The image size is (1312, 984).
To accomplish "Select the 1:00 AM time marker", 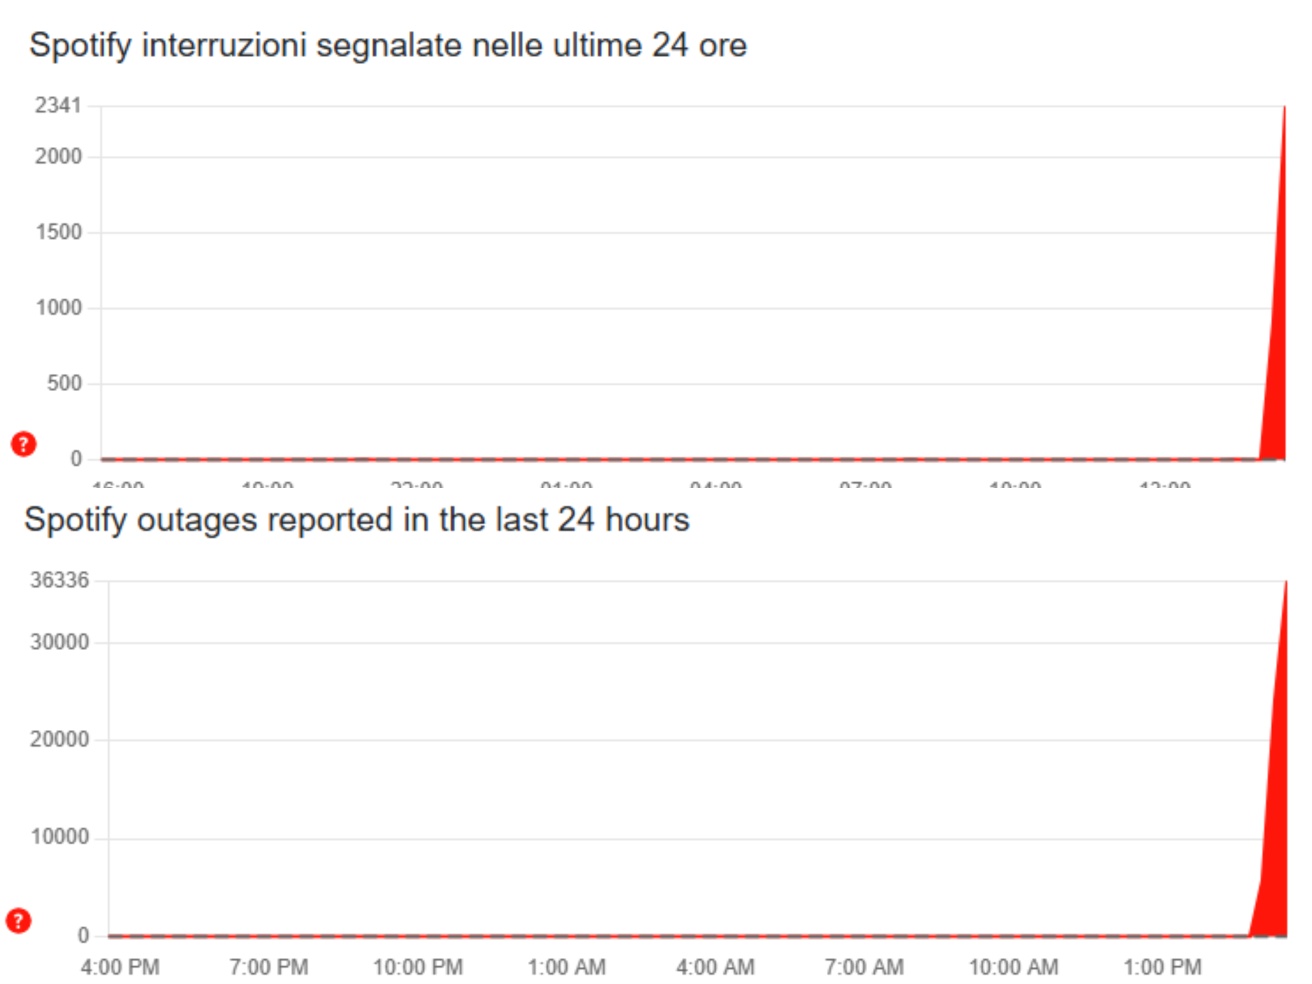I will coord(566,967).
